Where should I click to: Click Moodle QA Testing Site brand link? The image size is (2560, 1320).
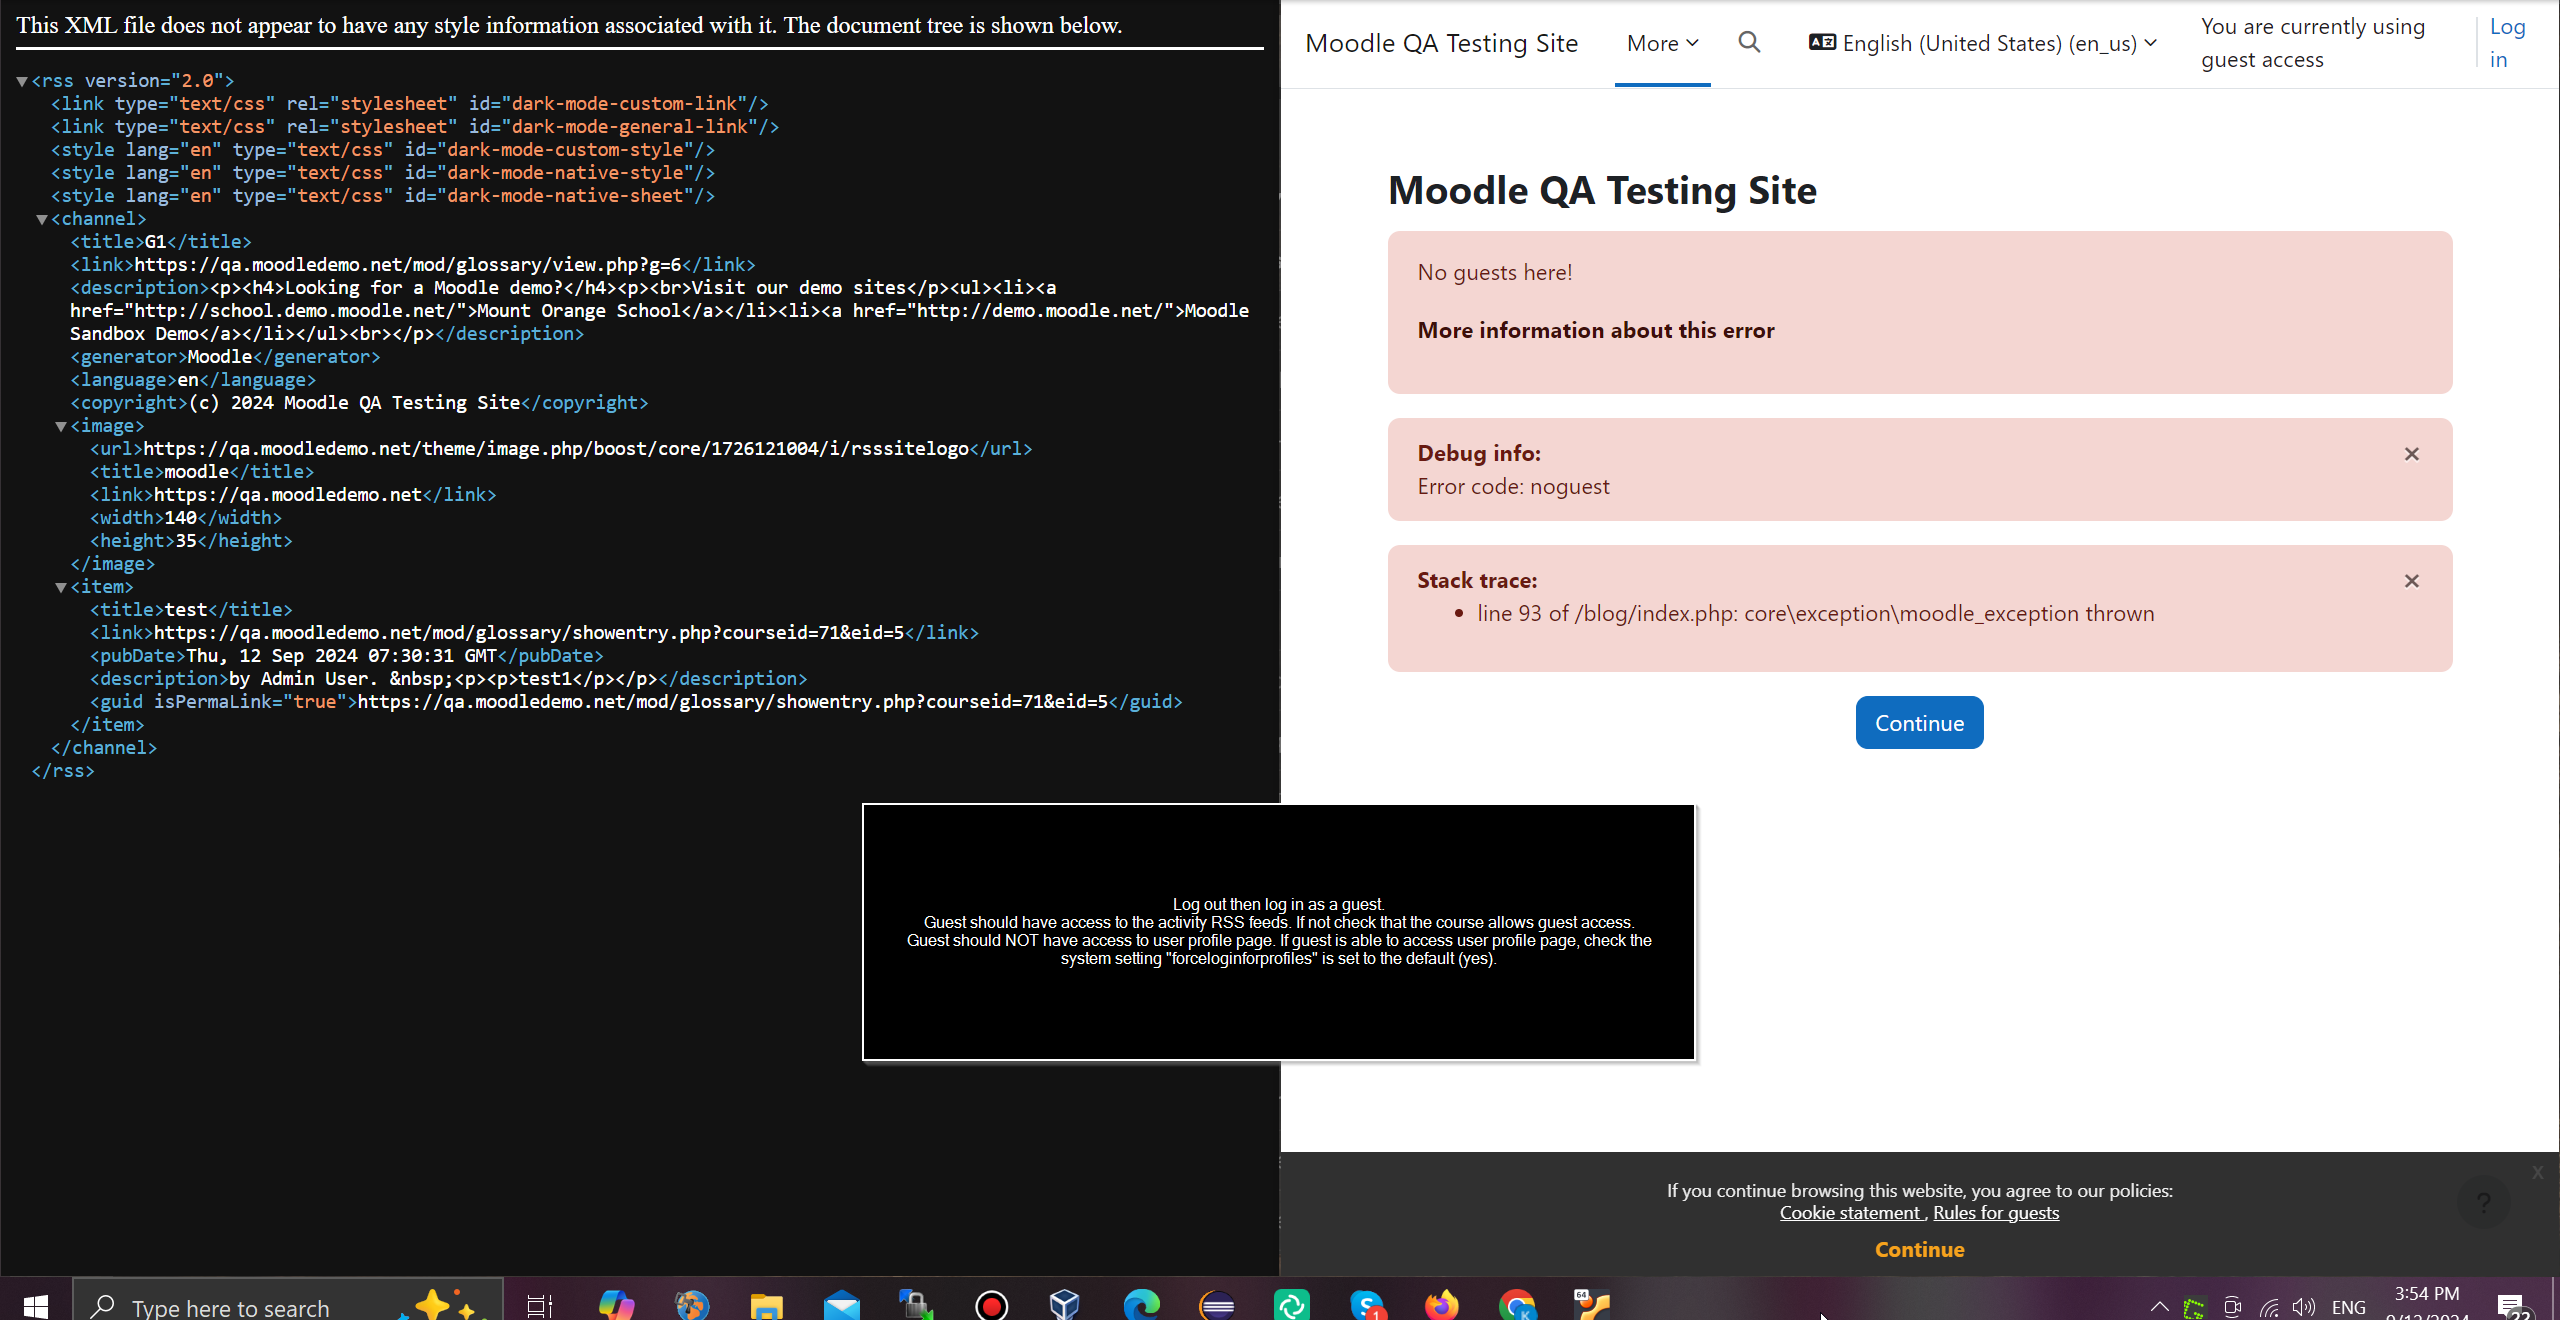pyautogui.click(x=1441, y=43)
